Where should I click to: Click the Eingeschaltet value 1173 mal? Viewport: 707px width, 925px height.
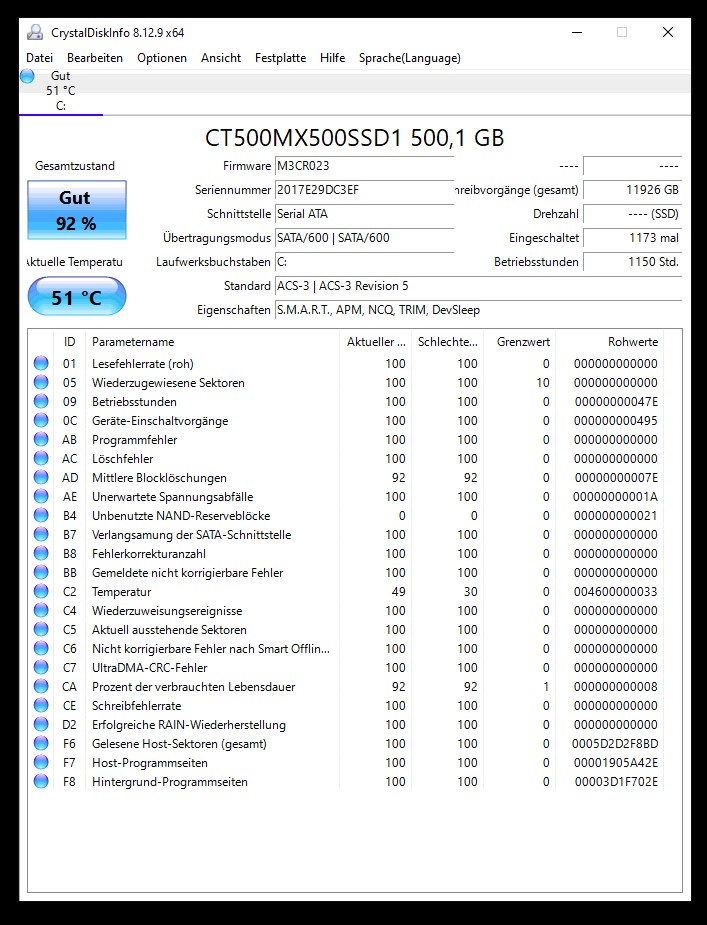coord(632,238)
